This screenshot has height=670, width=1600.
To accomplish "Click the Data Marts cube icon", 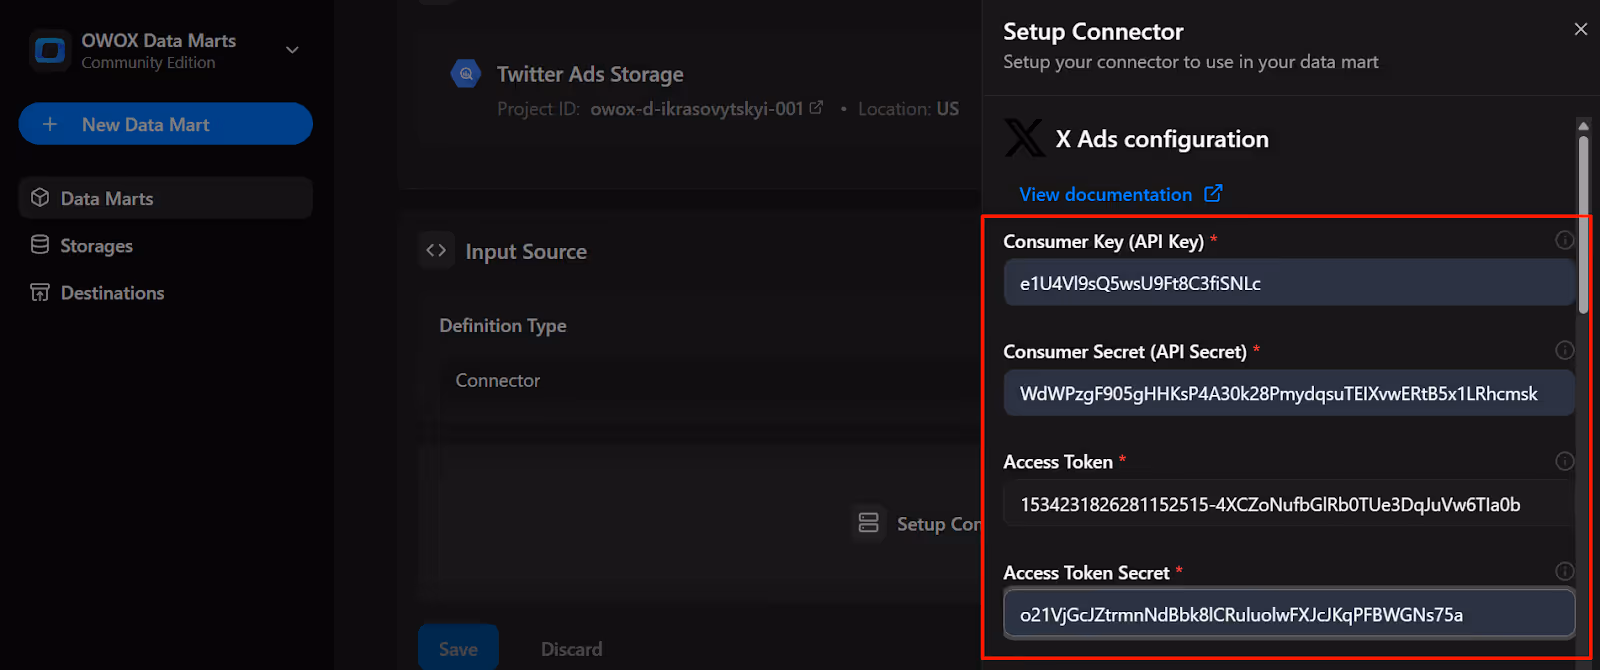I will click(x=40, y=197).
